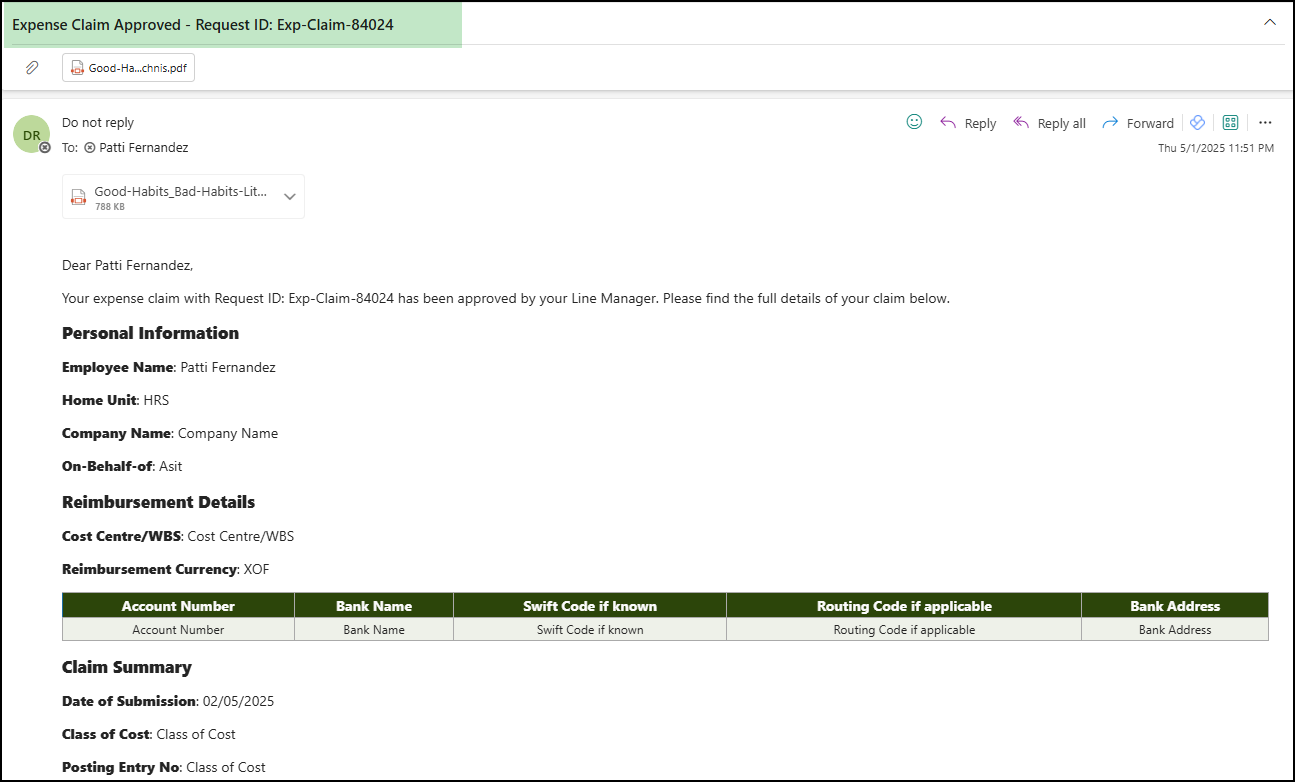
Task: Click the green DR sender avatar
Action: click(x=31, y=133)
